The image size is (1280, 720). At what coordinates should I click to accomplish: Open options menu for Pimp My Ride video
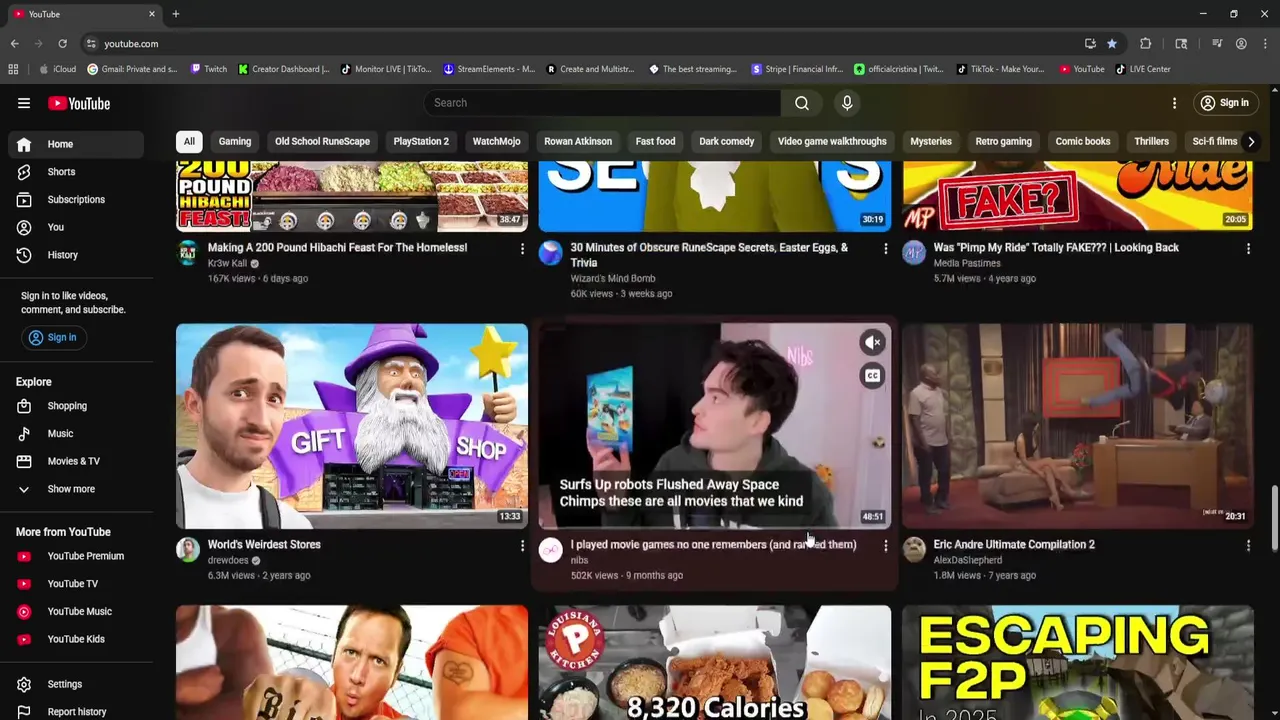click(1248, 248)
